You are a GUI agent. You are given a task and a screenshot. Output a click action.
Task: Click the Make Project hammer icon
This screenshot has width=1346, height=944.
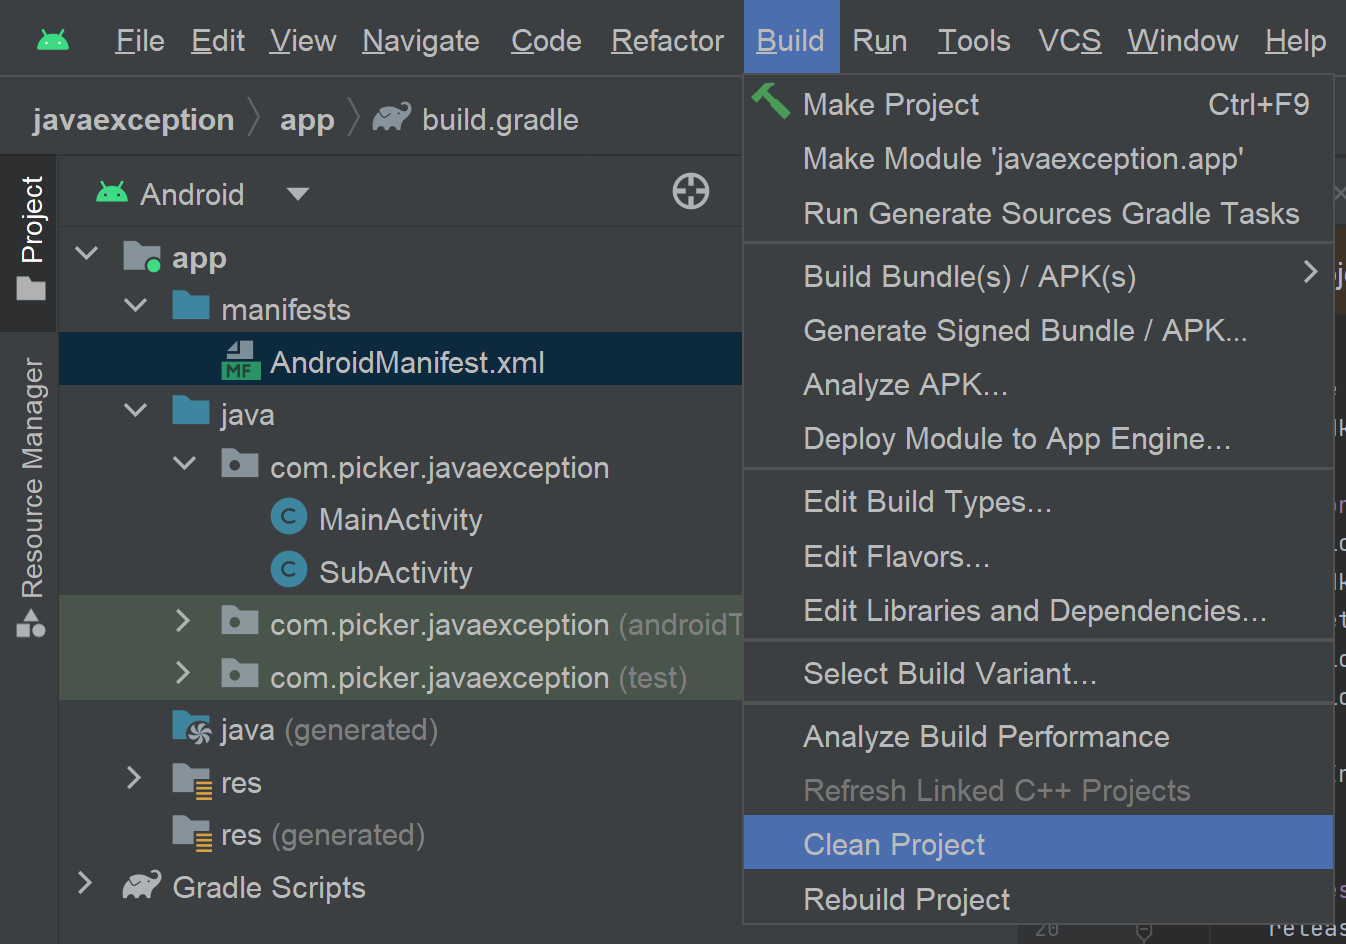(771, 101)
